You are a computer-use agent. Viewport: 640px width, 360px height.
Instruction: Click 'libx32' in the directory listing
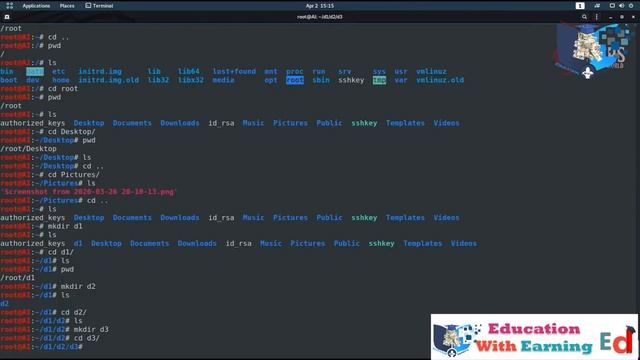[x=191, y=80]
